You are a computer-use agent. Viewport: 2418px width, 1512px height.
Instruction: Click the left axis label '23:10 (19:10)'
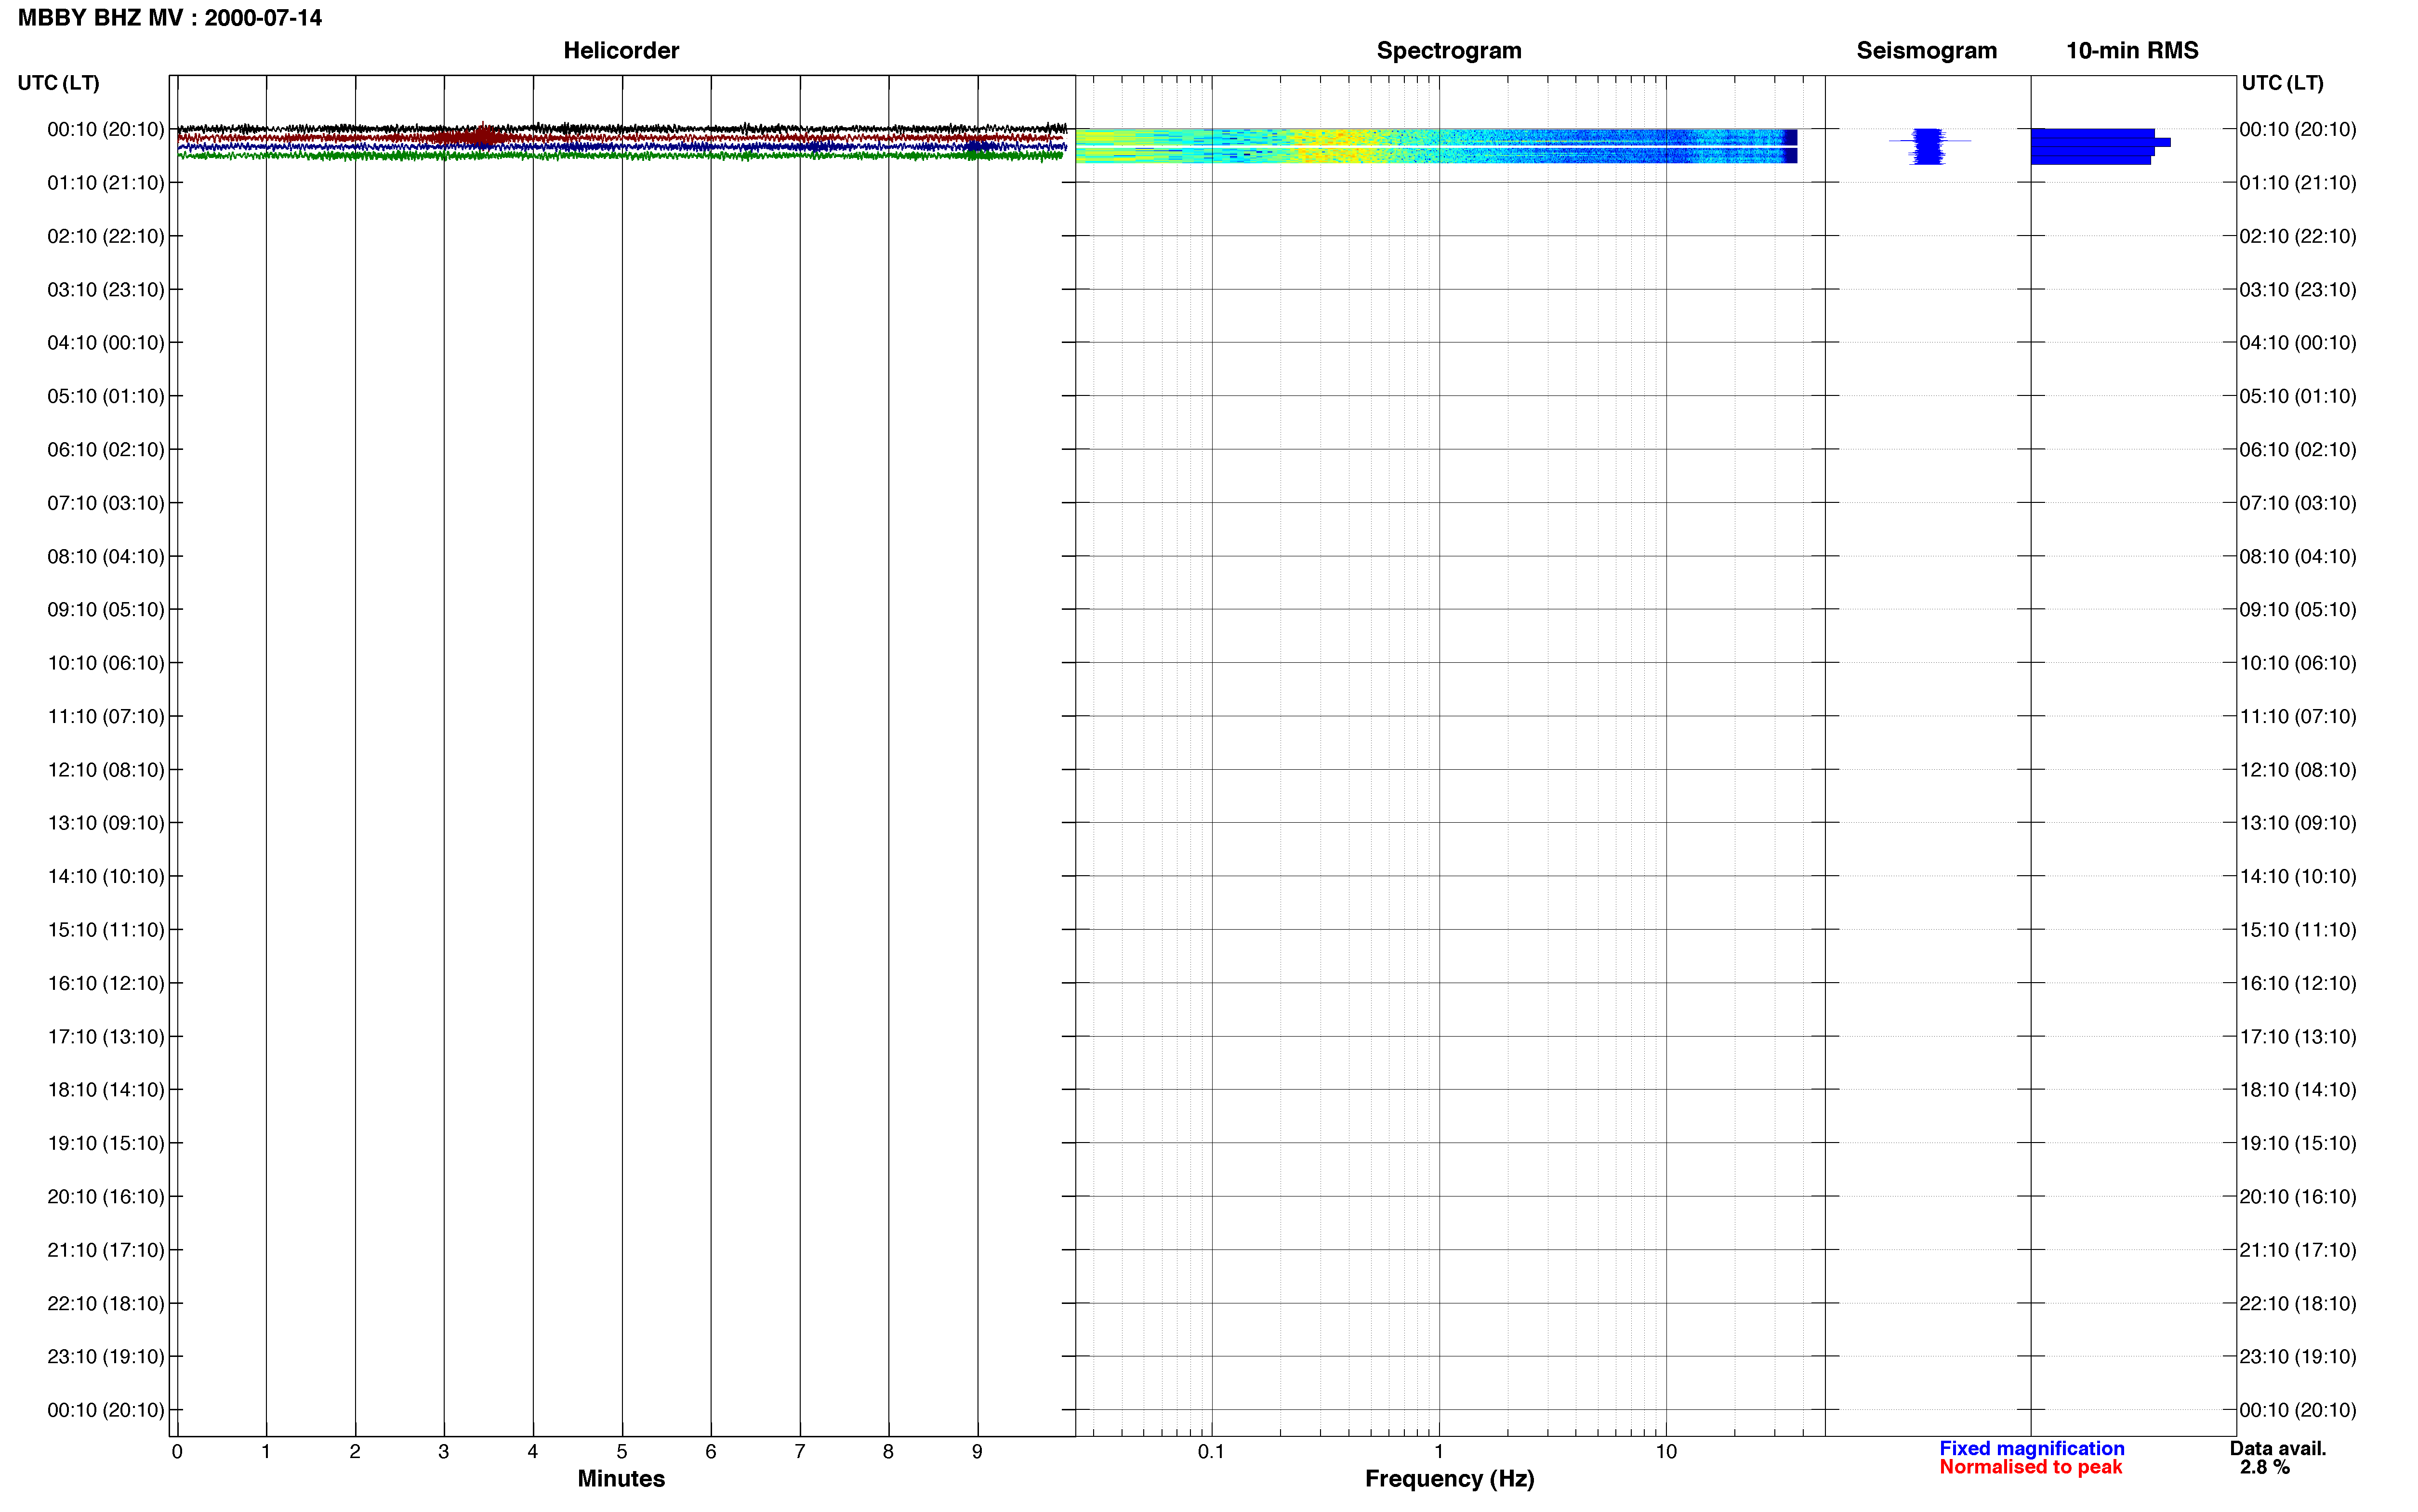(106, 1357)
